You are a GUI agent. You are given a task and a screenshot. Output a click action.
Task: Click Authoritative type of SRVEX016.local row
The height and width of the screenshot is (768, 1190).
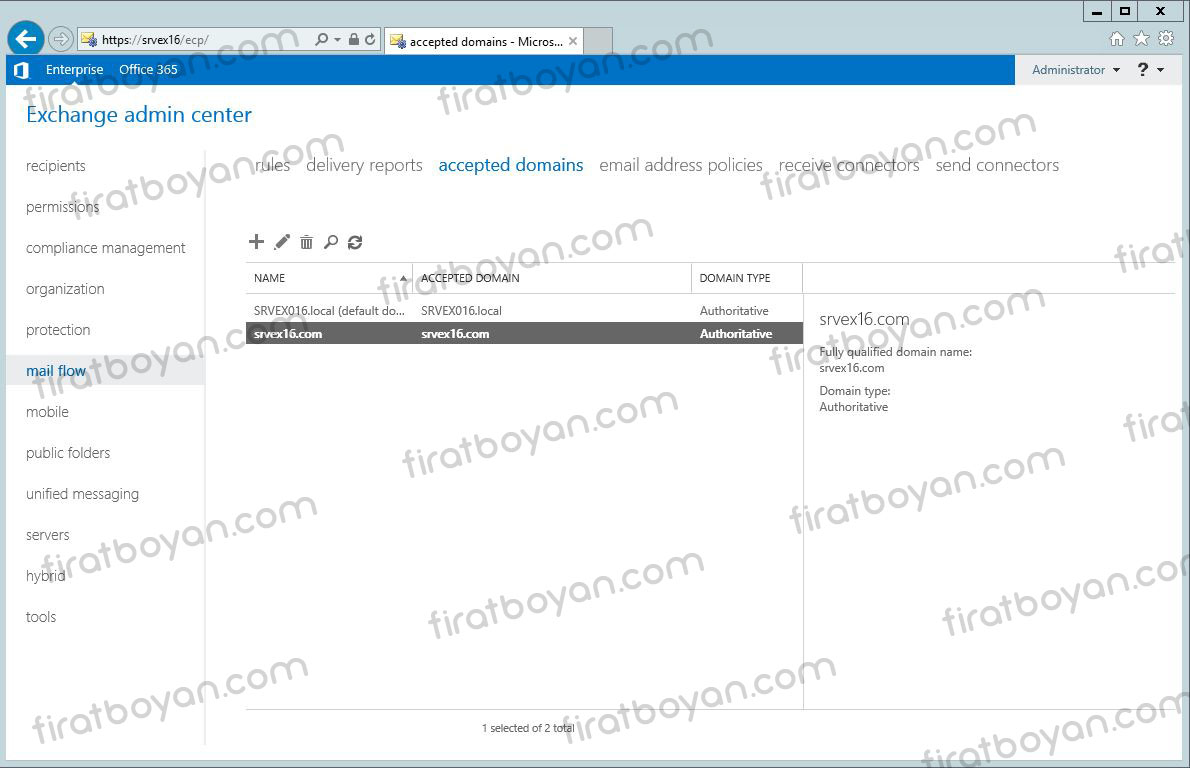734,310
